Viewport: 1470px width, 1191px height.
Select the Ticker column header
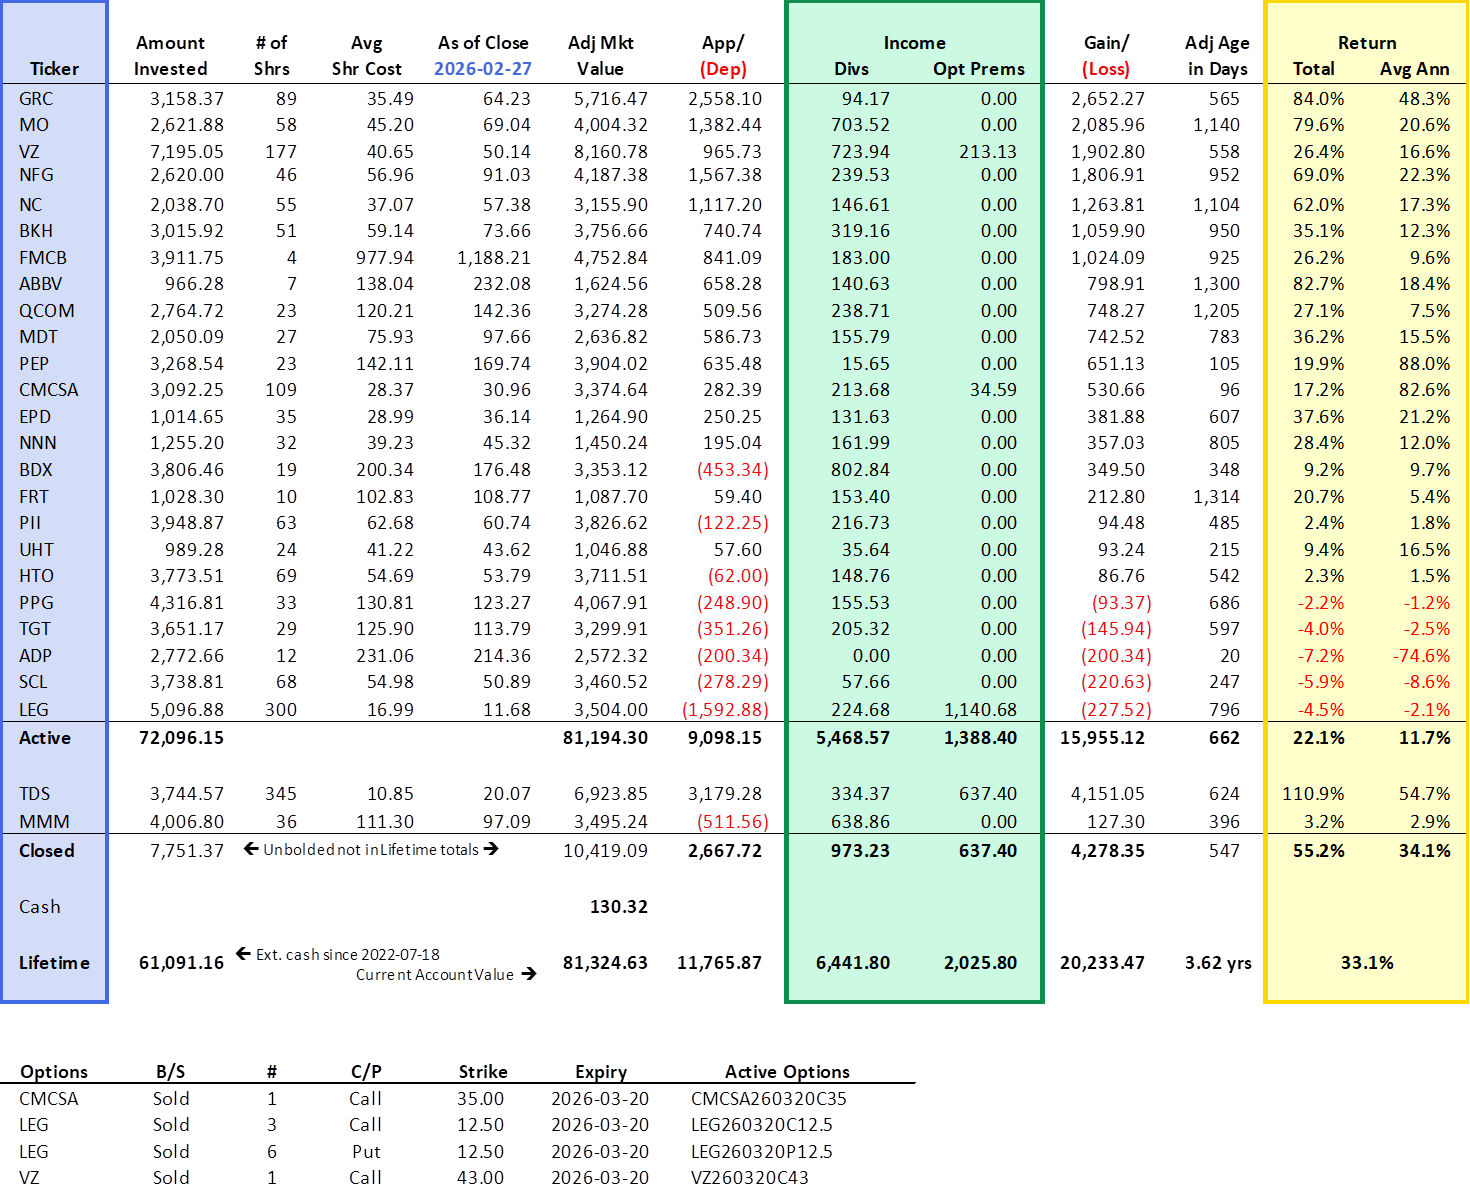(54, 69)
